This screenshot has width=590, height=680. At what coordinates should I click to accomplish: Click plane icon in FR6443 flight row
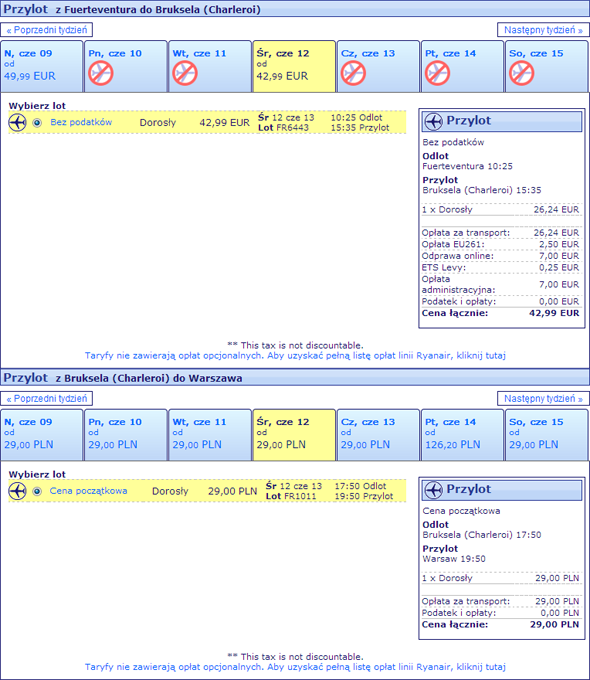pyautogui.click(x=17, y=122)
